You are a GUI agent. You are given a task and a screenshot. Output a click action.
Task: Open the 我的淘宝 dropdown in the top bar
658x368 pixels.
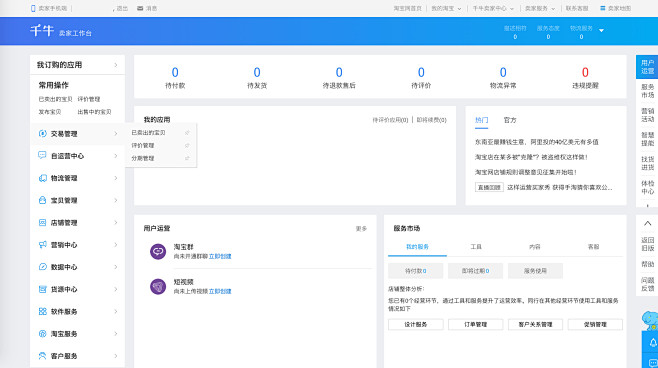446,8
